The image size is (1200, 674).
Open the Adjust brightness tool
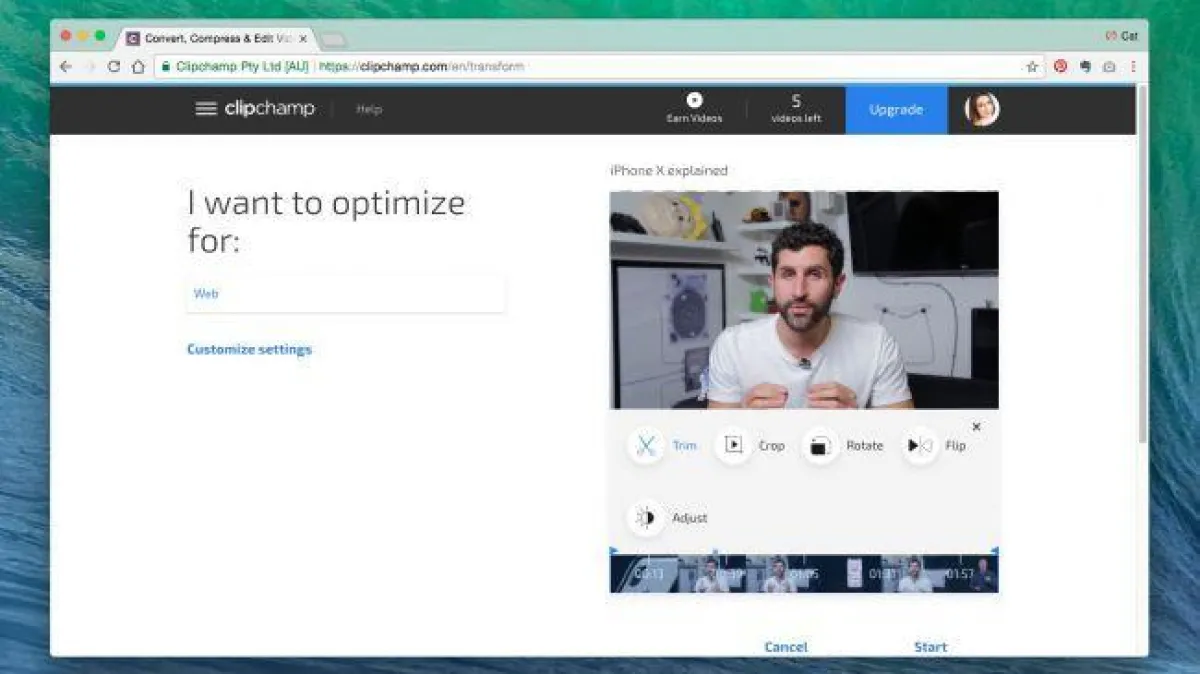tap(646, 518)
